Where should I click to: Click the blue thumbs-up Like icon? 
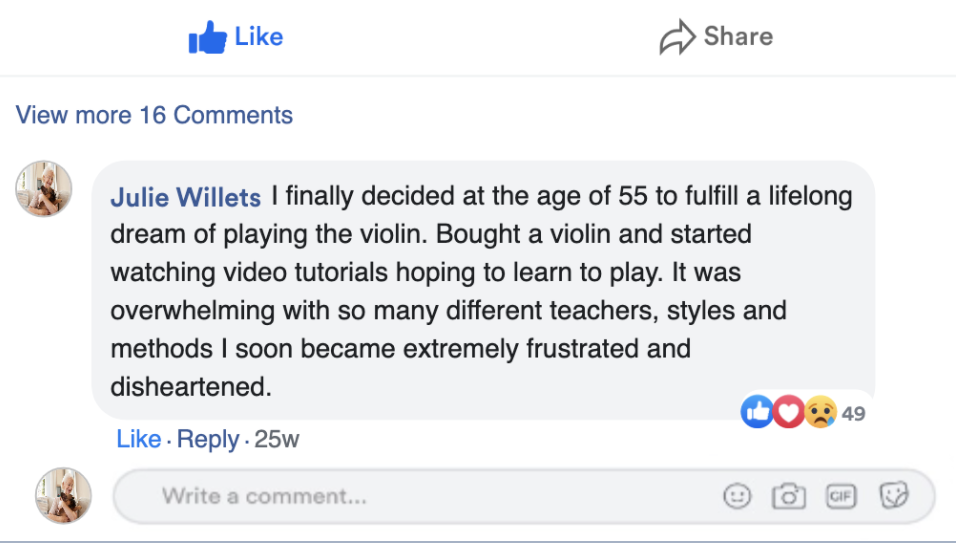(207, 38)
